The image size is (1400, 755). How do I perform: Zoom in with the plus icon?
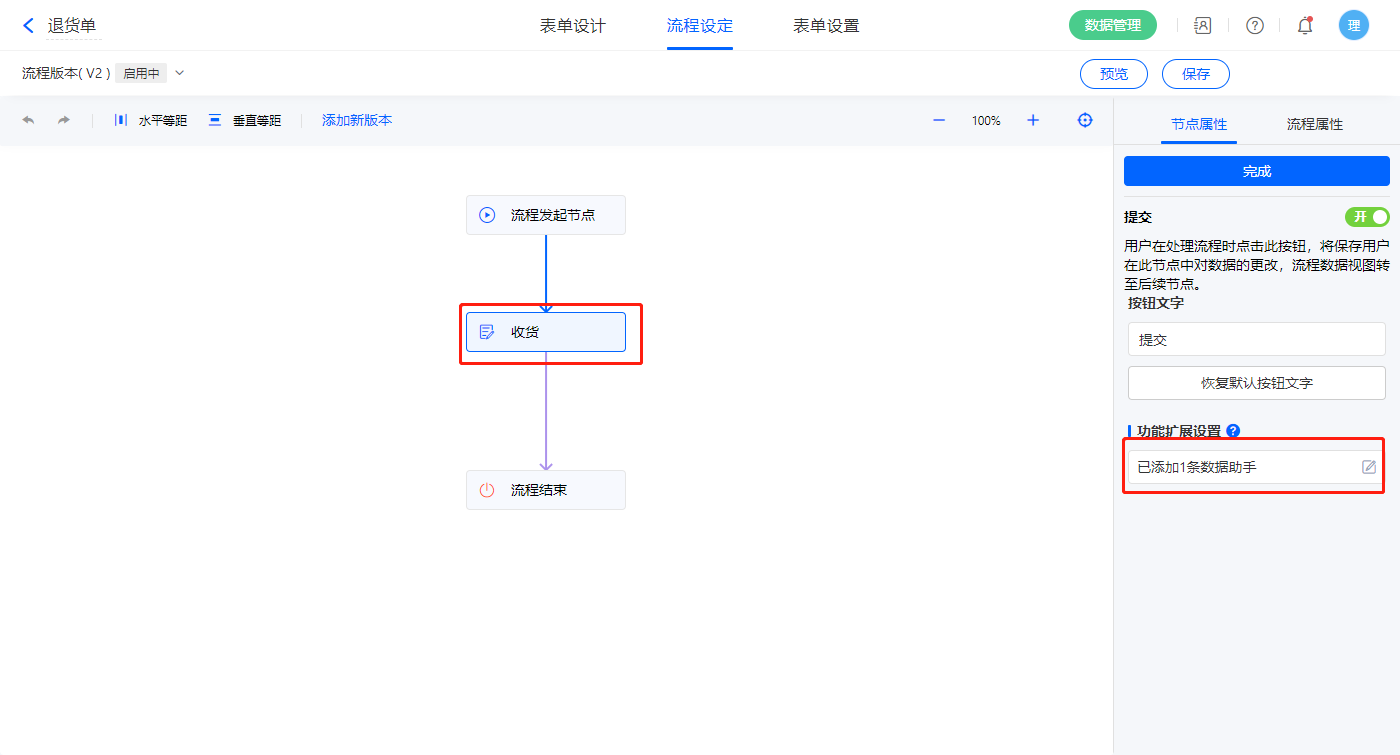(1033, 120)
